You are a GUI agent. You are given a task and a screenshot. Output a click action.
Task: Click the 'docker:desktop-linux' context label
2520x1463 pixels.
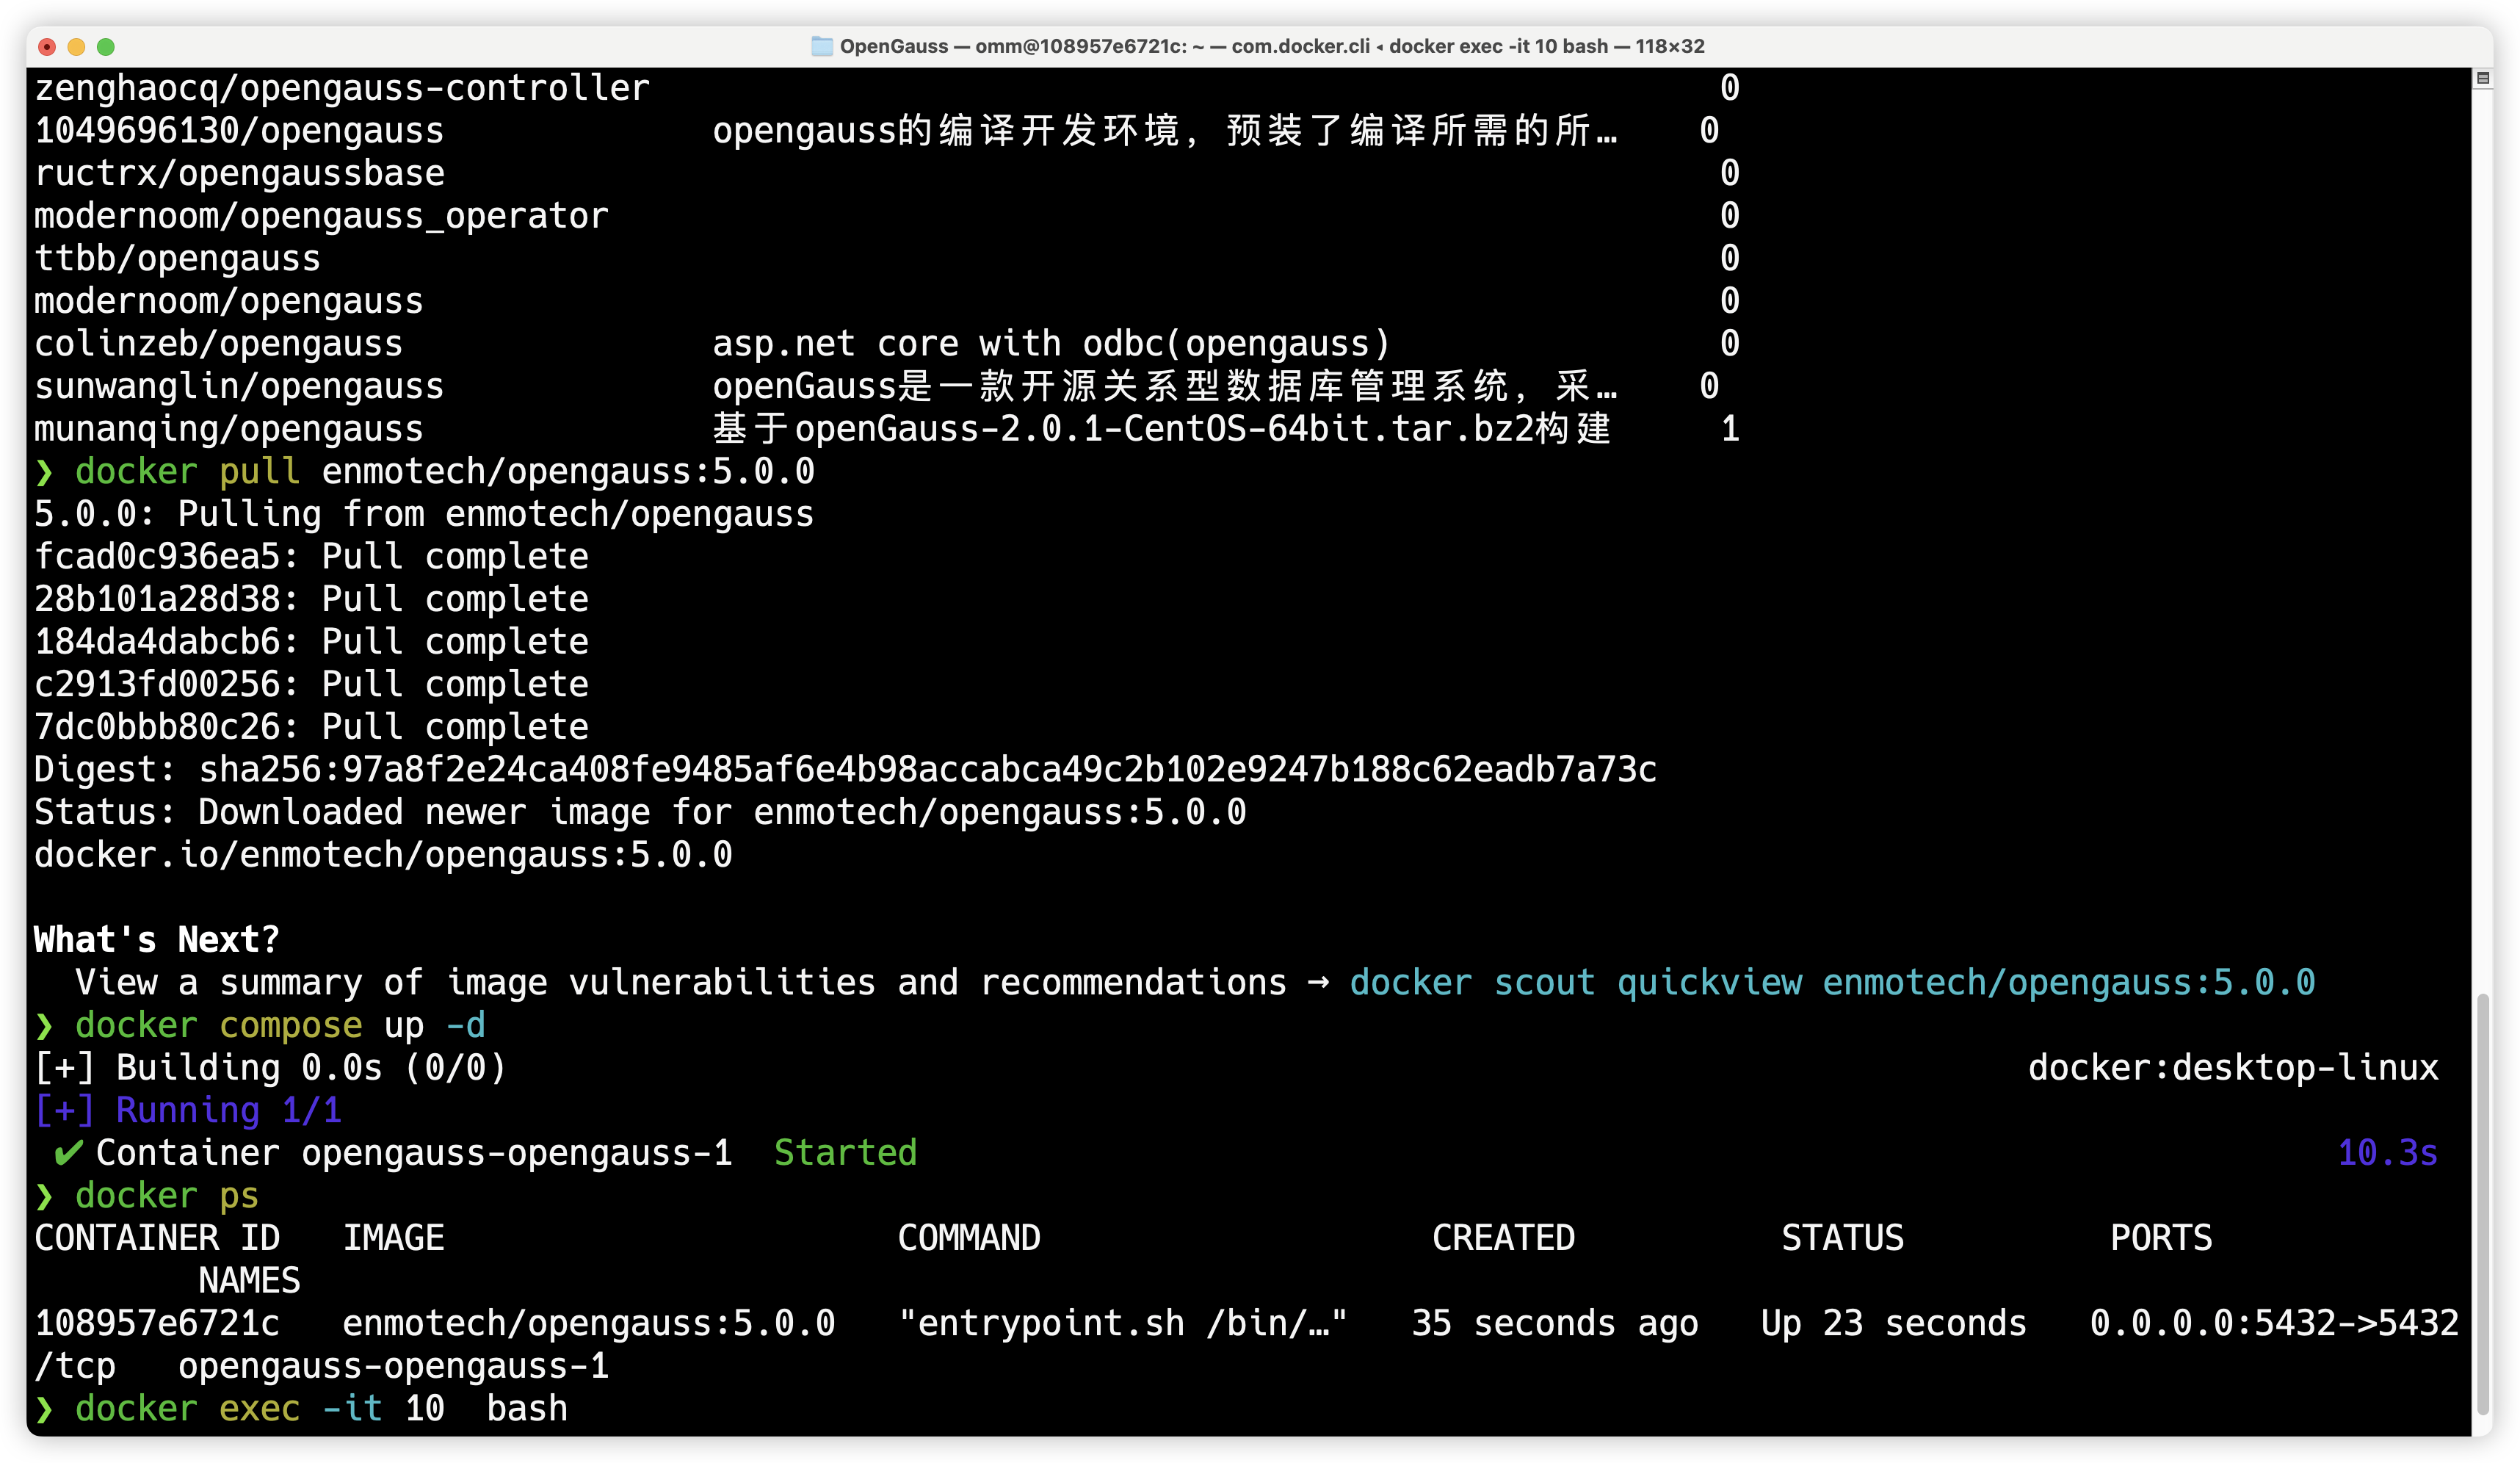pos(2233,1068)
